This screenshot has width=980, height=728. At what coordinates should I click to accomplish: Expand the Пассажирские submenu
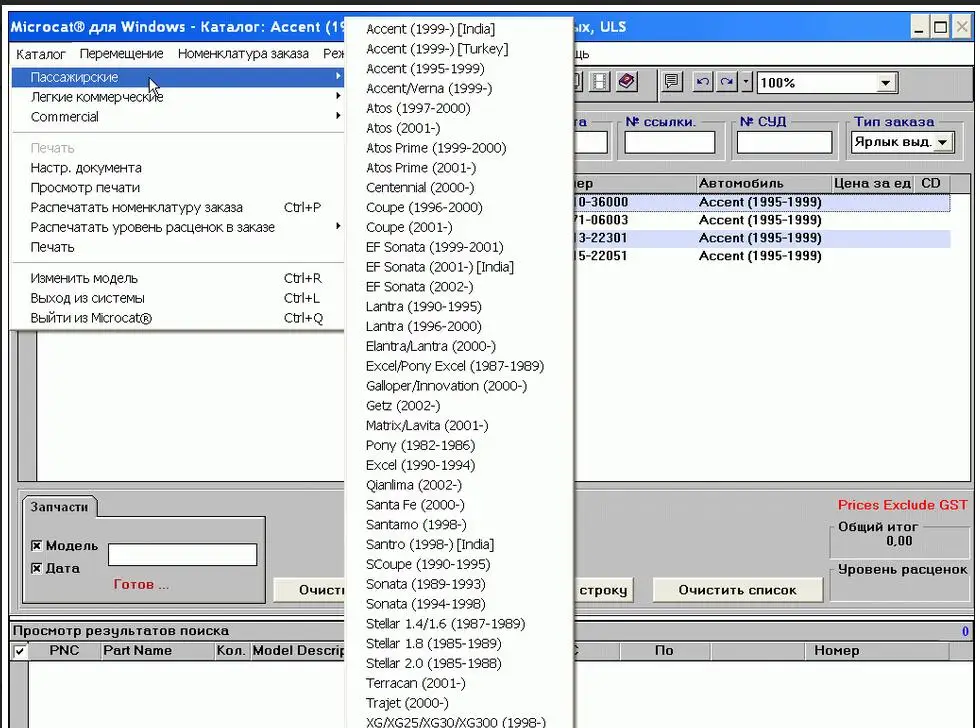(178, 77)
